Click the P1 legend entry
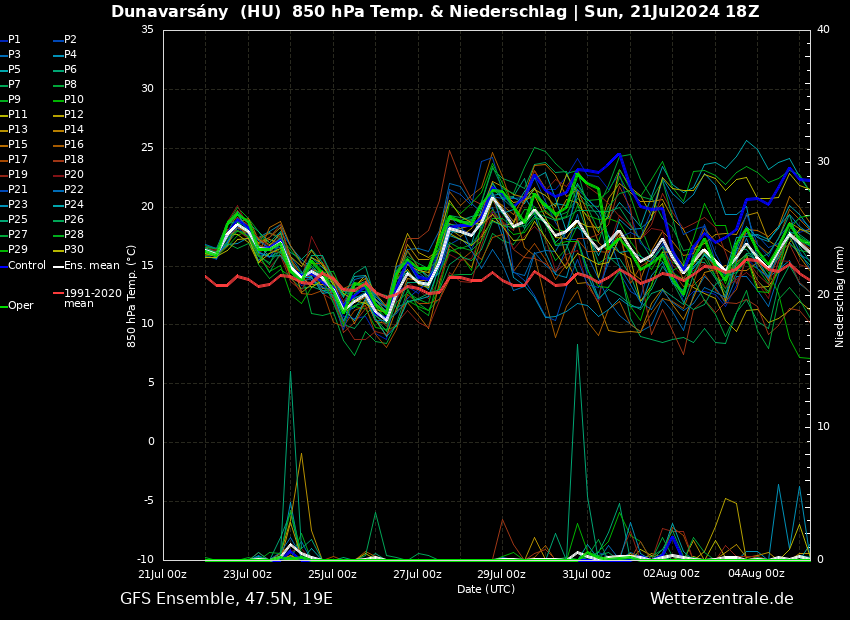 [14, 40]
